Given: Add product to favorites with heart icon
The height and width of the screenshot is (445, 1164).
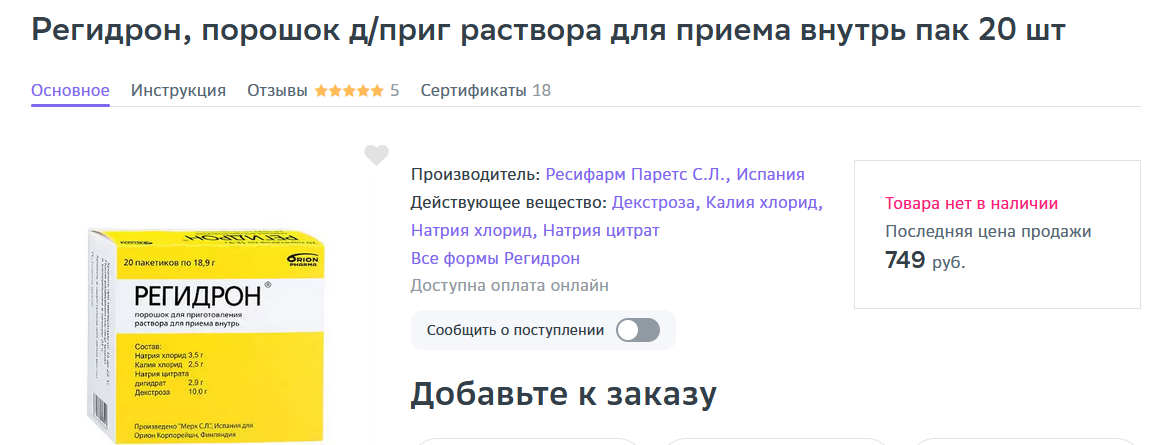Looking at the screenshot, I should pos(376,155).
